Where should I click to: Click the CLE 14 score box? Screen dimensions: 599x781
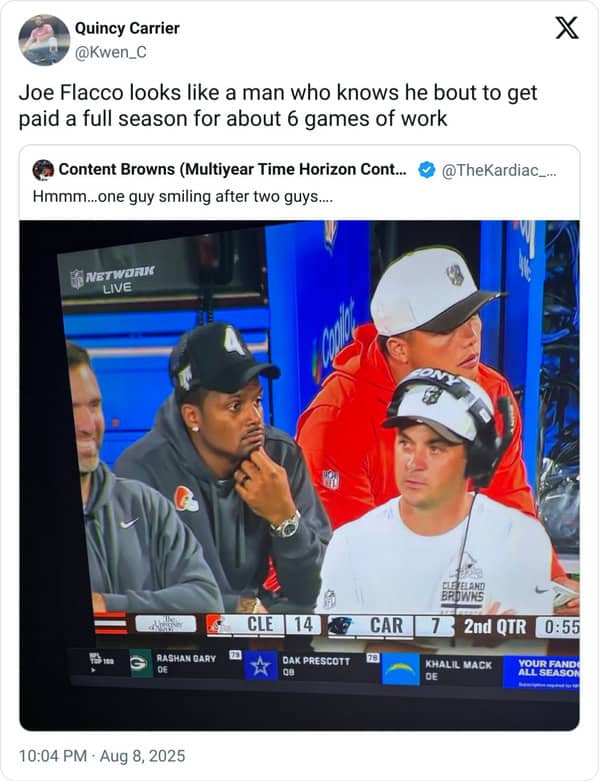point(264,625)
